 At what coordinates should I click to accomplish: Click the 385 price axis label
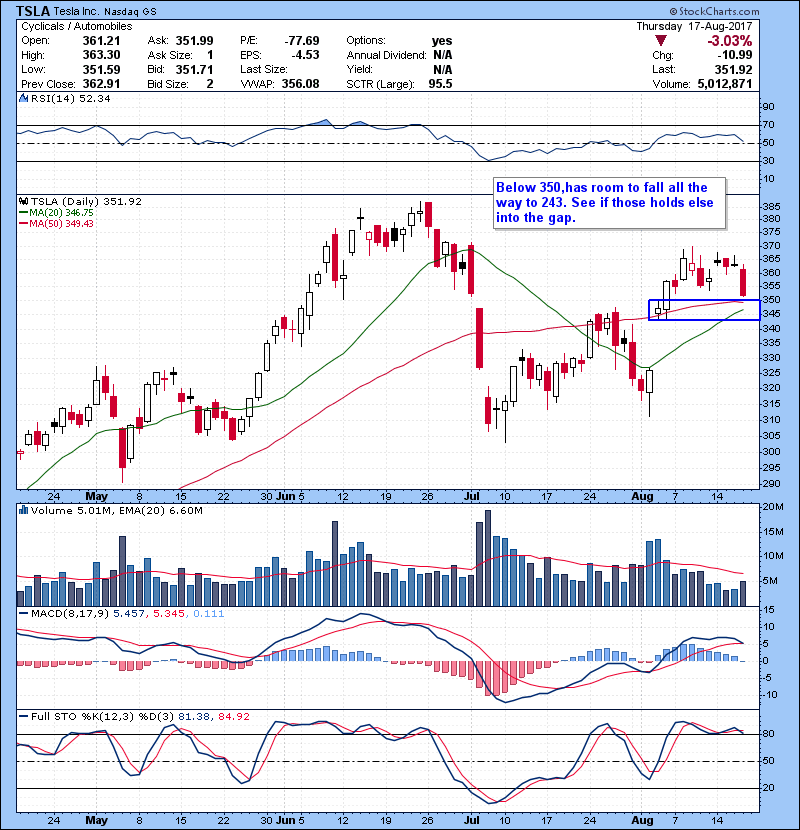pos(771,206)
